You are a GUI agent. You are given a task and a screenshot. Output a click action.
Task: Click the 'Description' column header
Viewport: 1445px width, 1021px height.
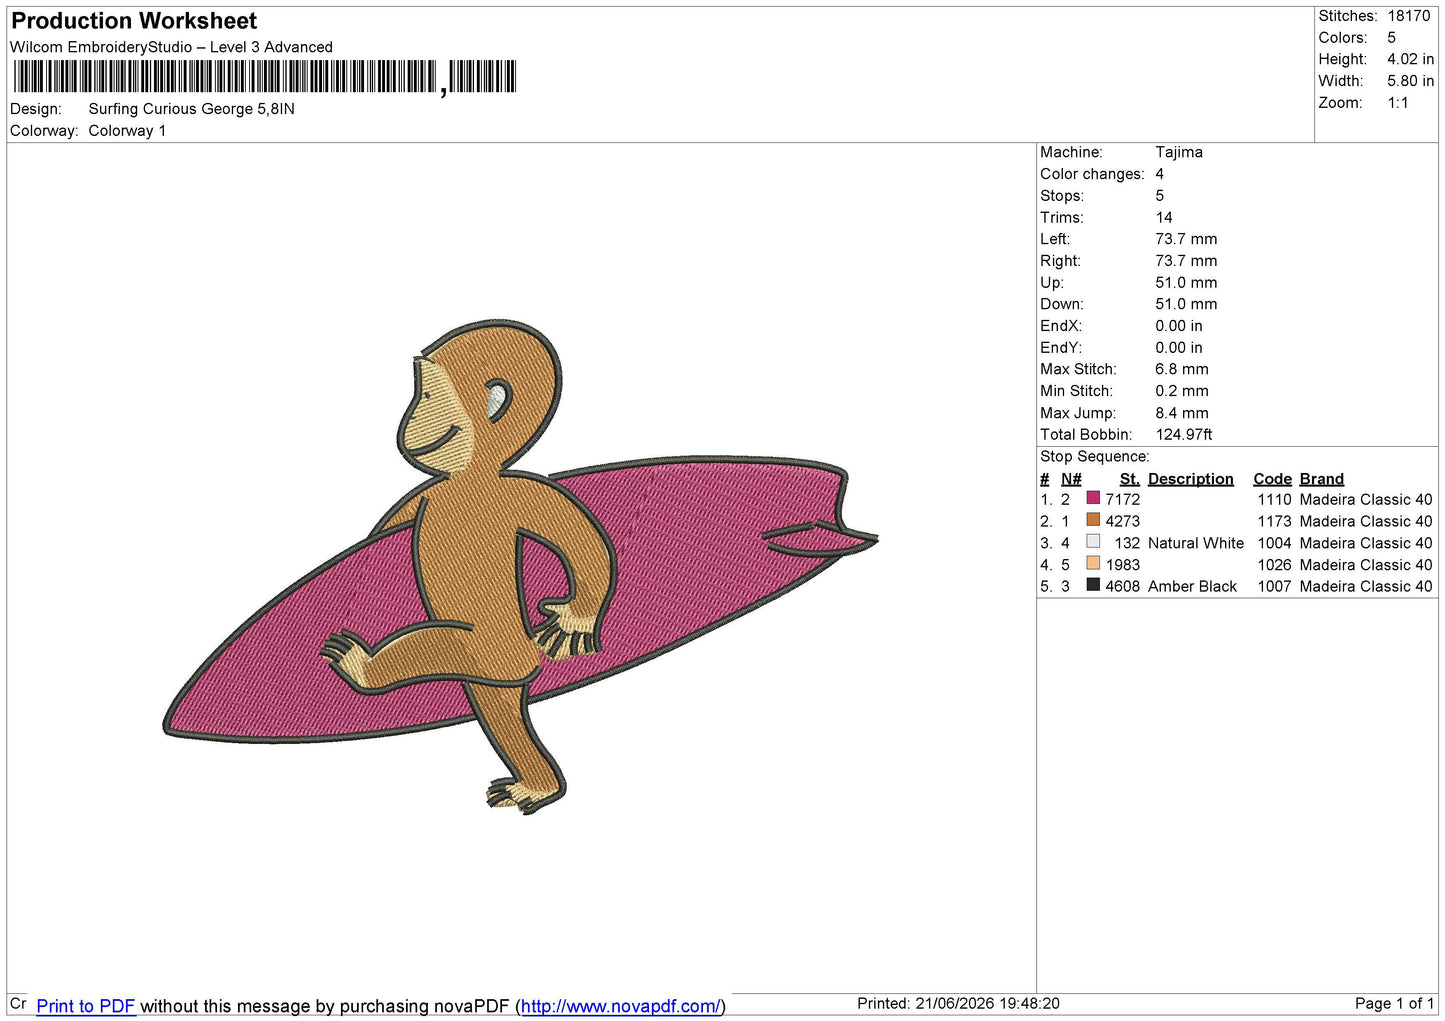tap(1190, 479)
